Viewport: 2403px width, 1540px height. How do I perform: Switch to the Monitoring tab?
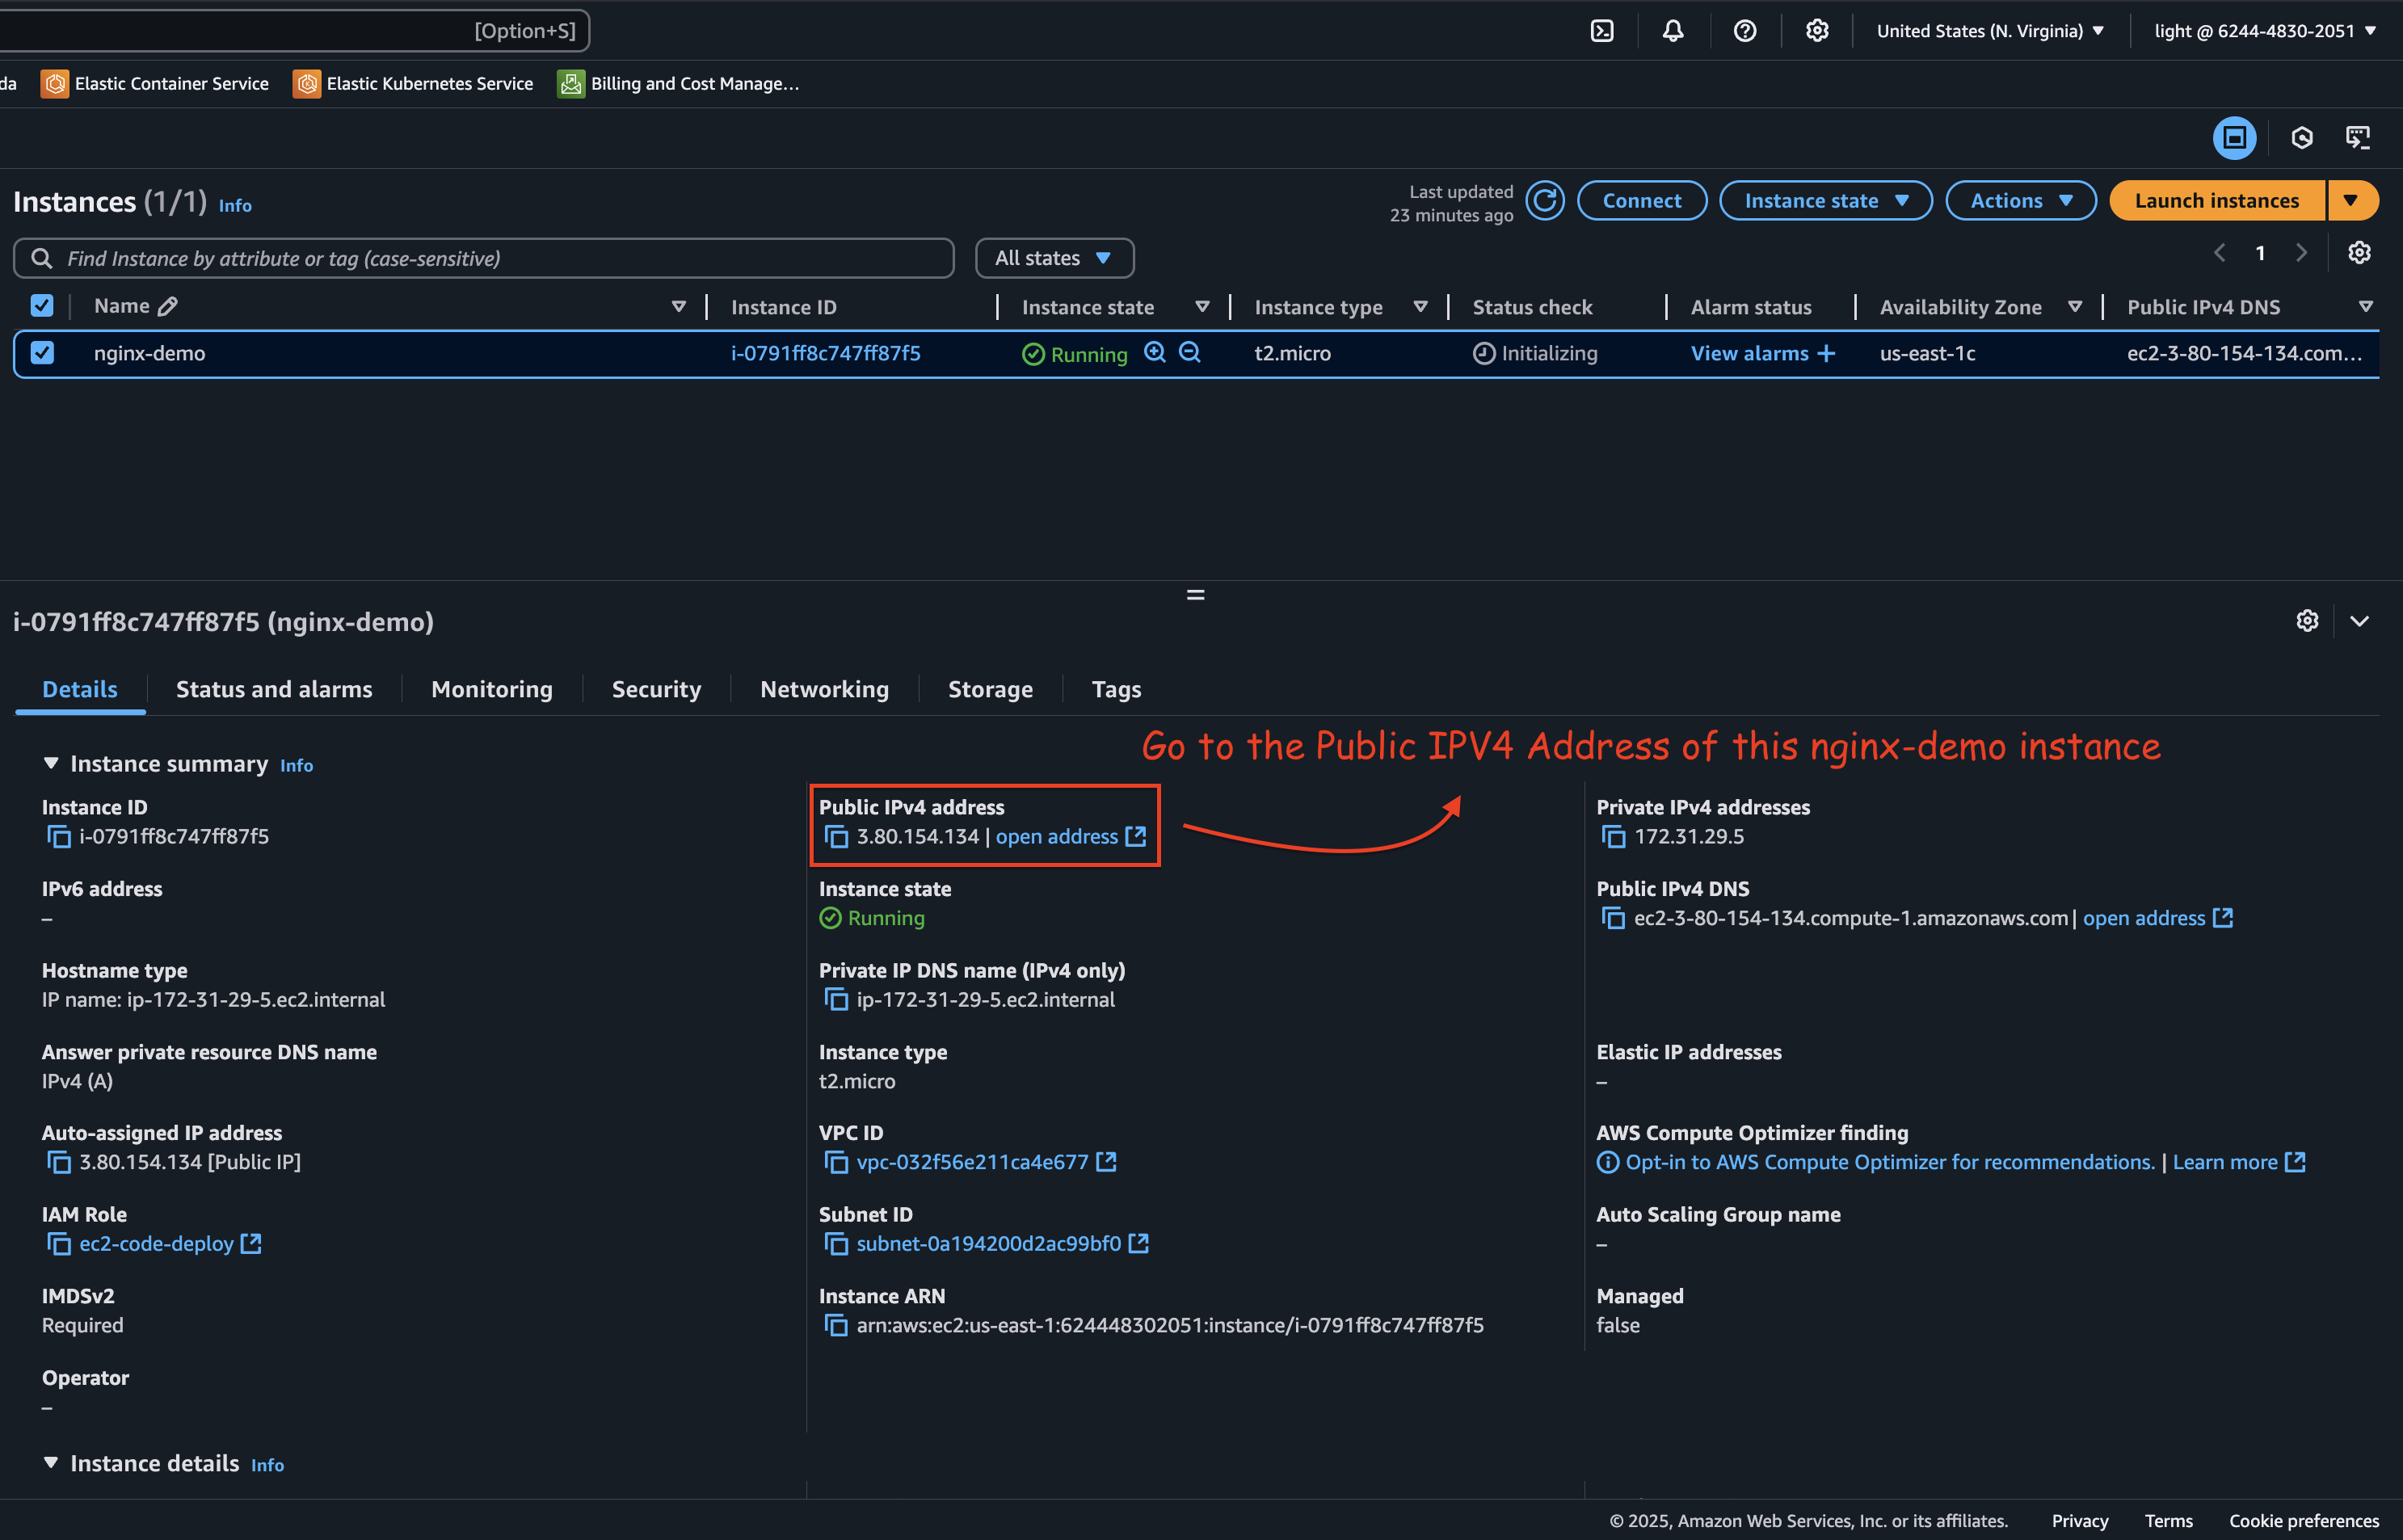[492, 689]
